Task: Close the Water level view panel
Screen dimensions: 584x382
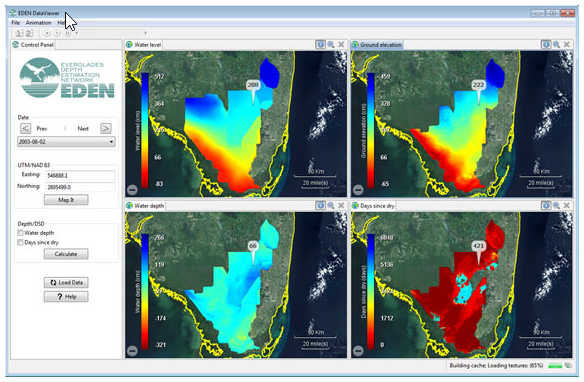Action: [341, 45]
